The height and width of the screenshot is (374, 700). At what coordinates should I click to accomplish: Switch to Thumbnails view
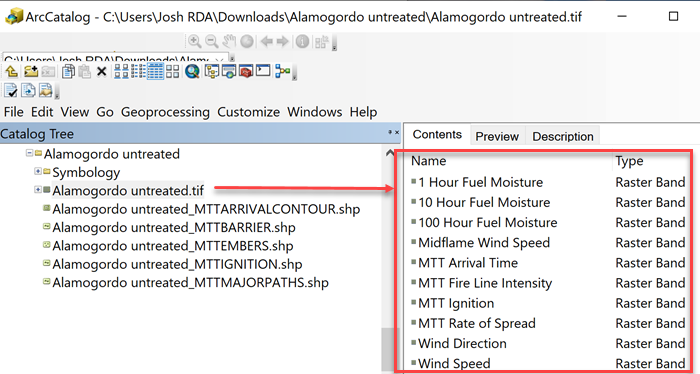[x=172, y=71]
